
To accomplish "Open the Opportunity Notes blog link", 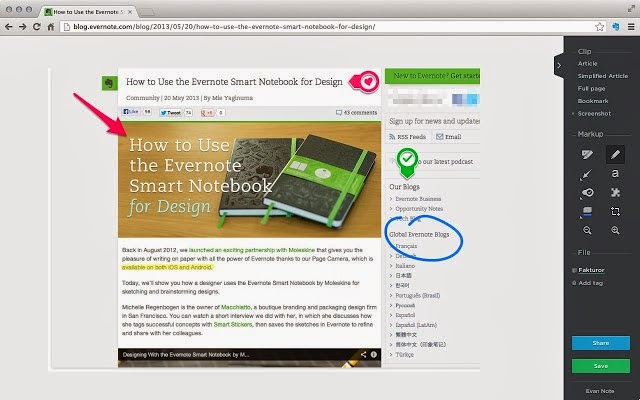I will pos(419,209).
